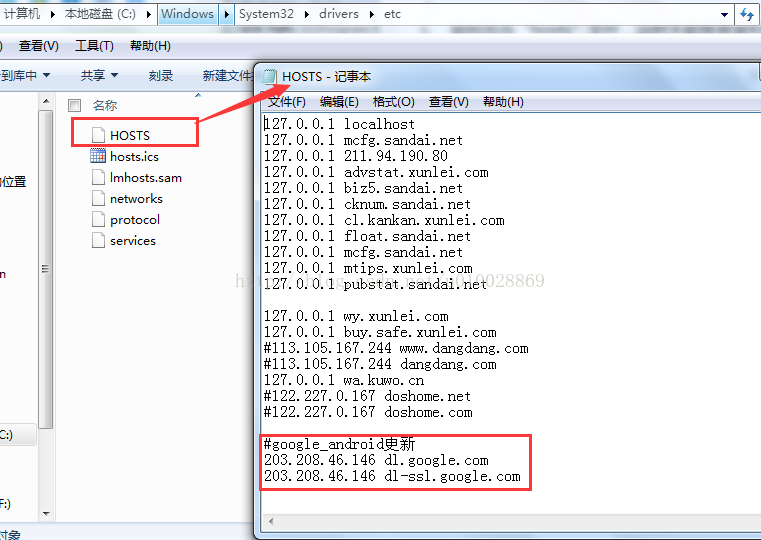Click the 计算机 breadcrumb segment
761x540 pixels.
point(22,14)
